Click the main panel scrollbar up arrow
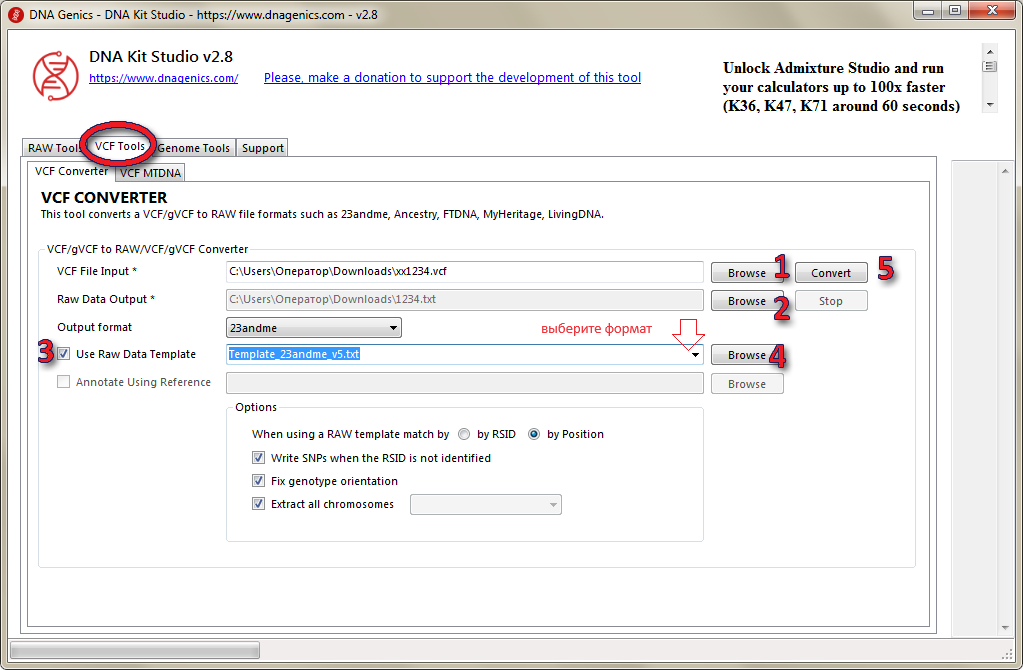 click(x=1005, y=170)
